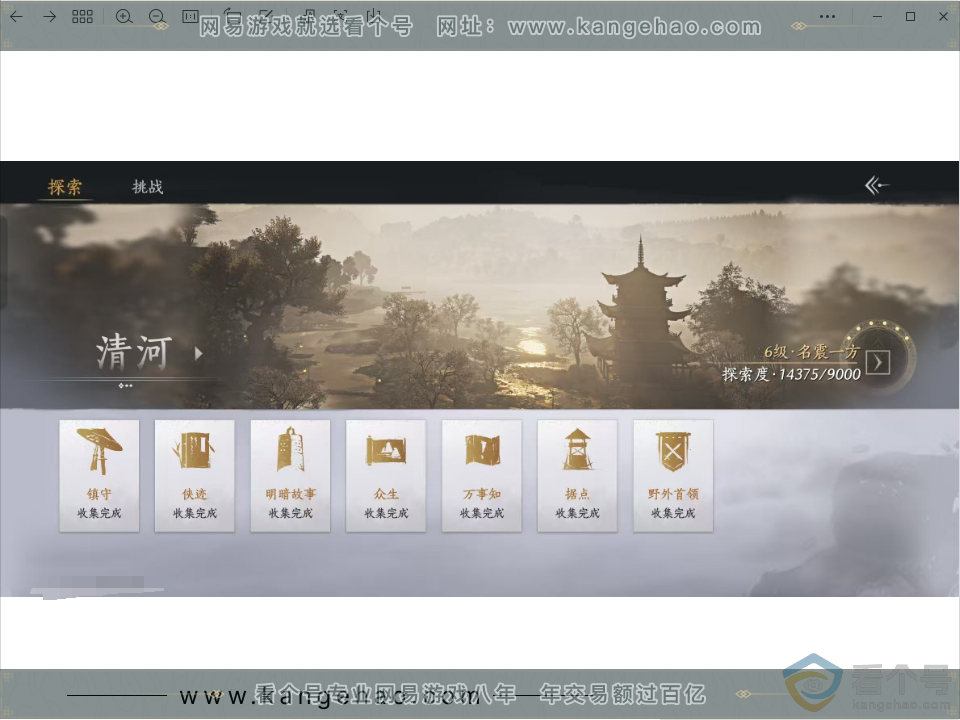The image size is (960, 720).
Task: Open the 侠迹 collection card
Action: point(195,476)
